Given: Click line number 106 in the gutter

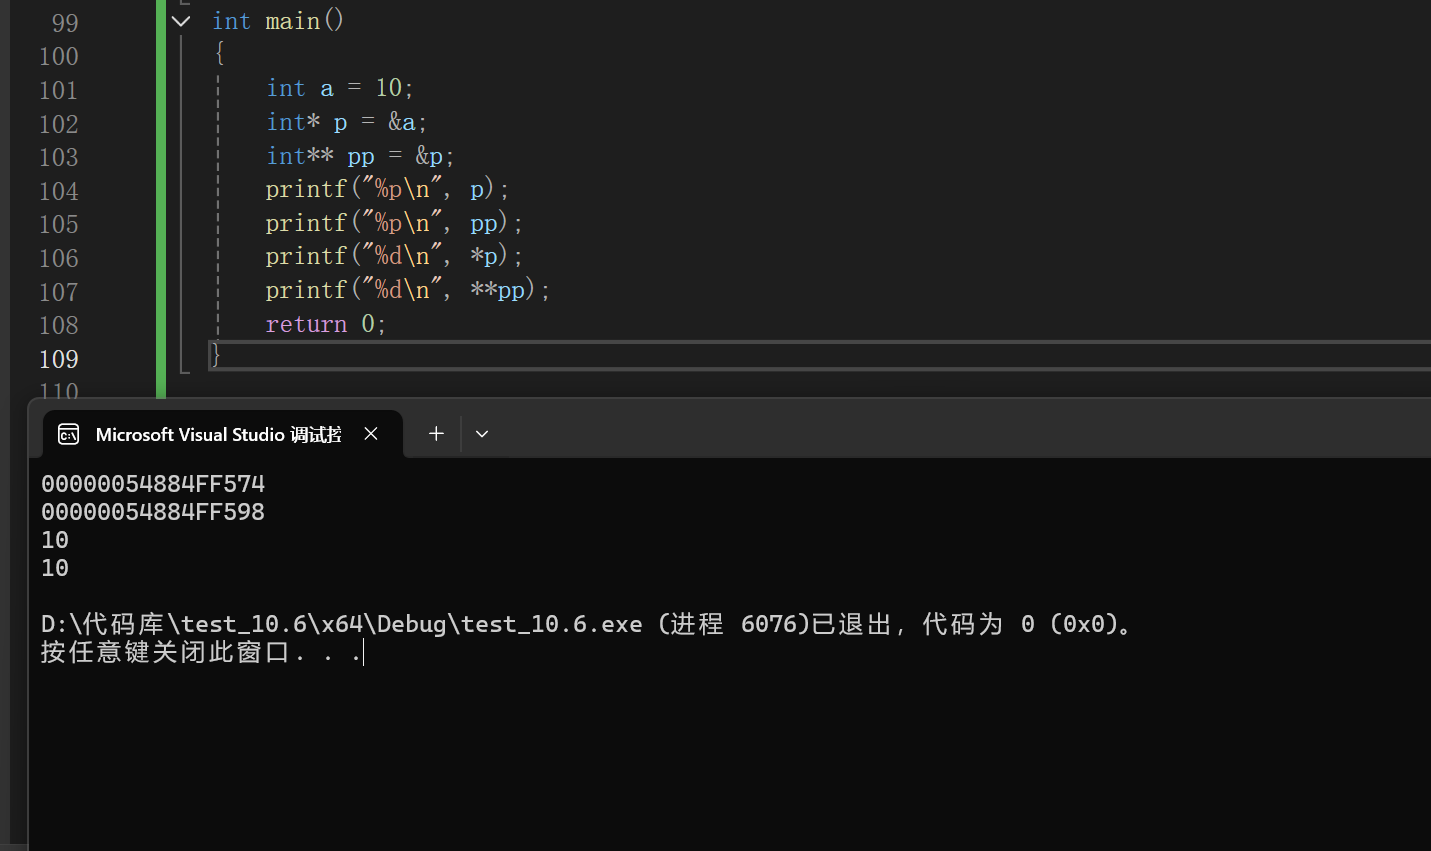Looking at the screenshot, I should 58,258.
